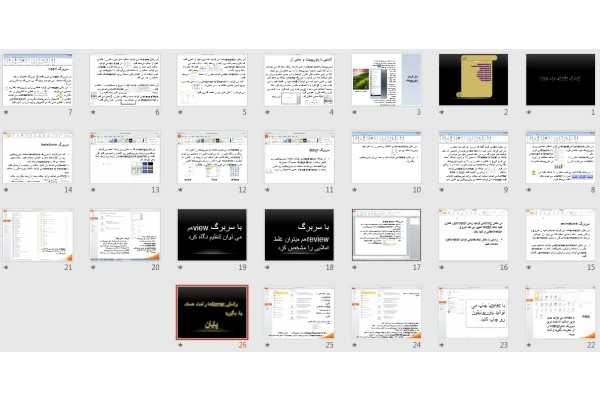The image size is (600, 400).
Task: Click the transition star icon under slide 17
Action: (x=354, y=267)
